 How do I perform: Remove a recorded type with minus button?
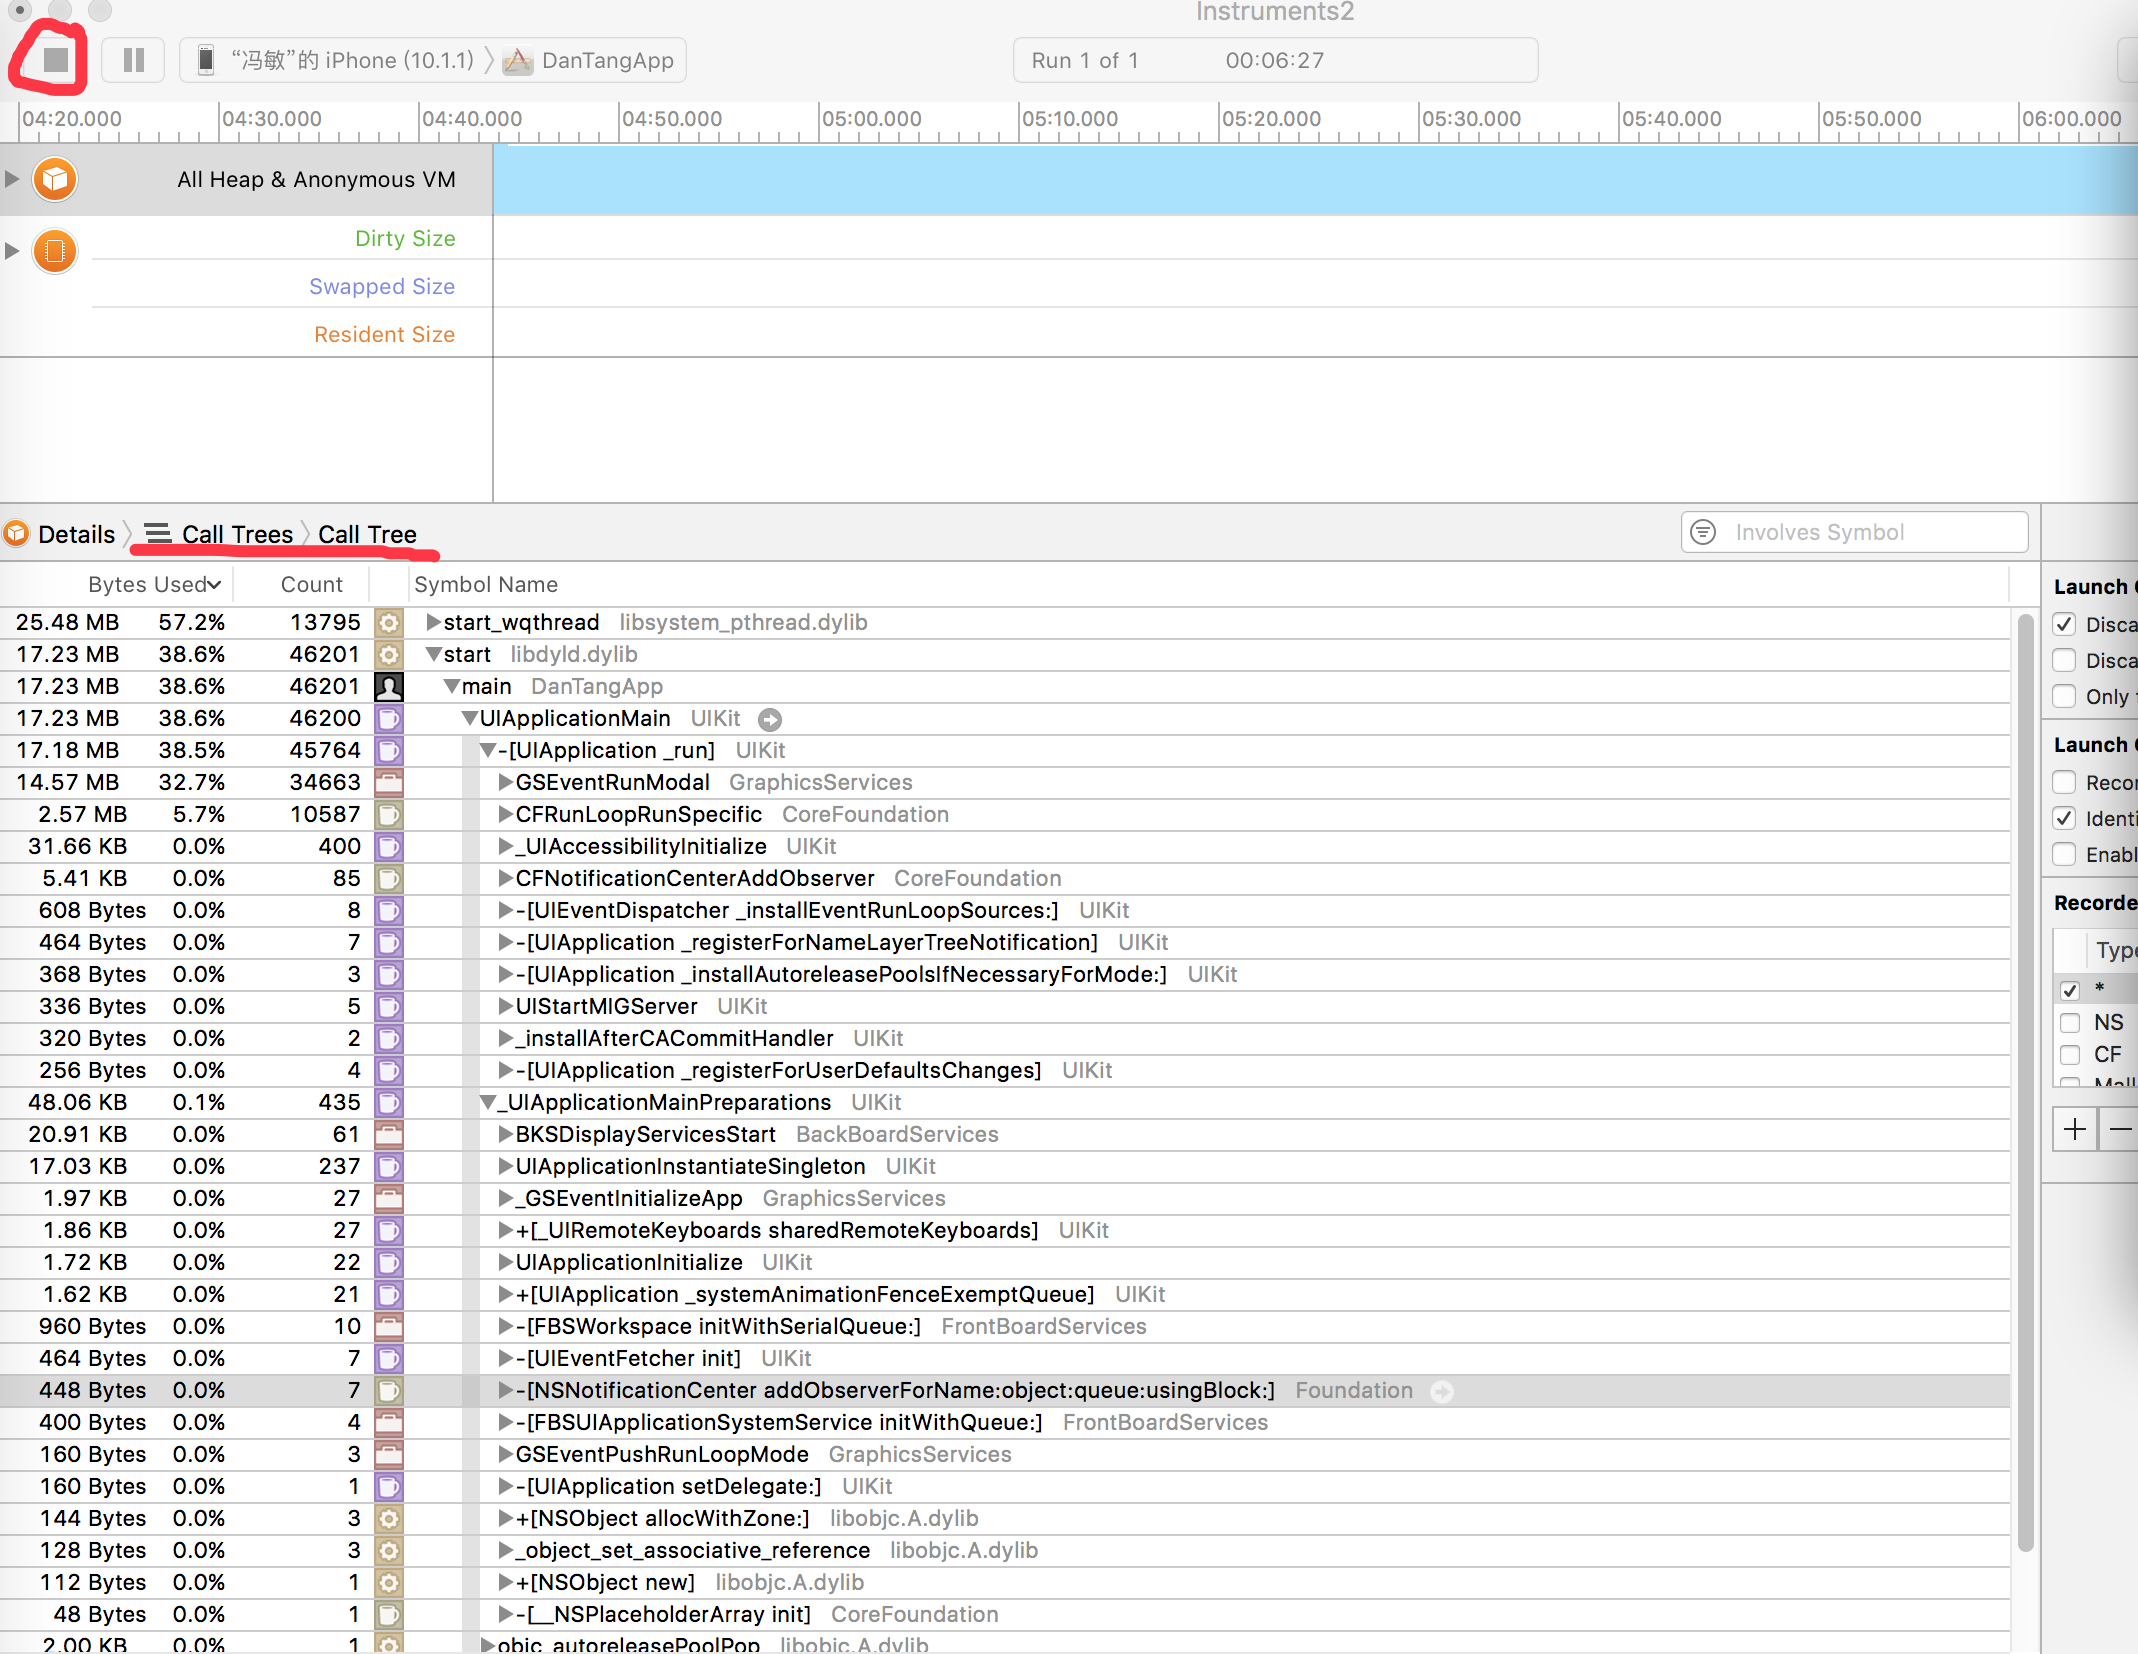(x=2119, y=1129)
